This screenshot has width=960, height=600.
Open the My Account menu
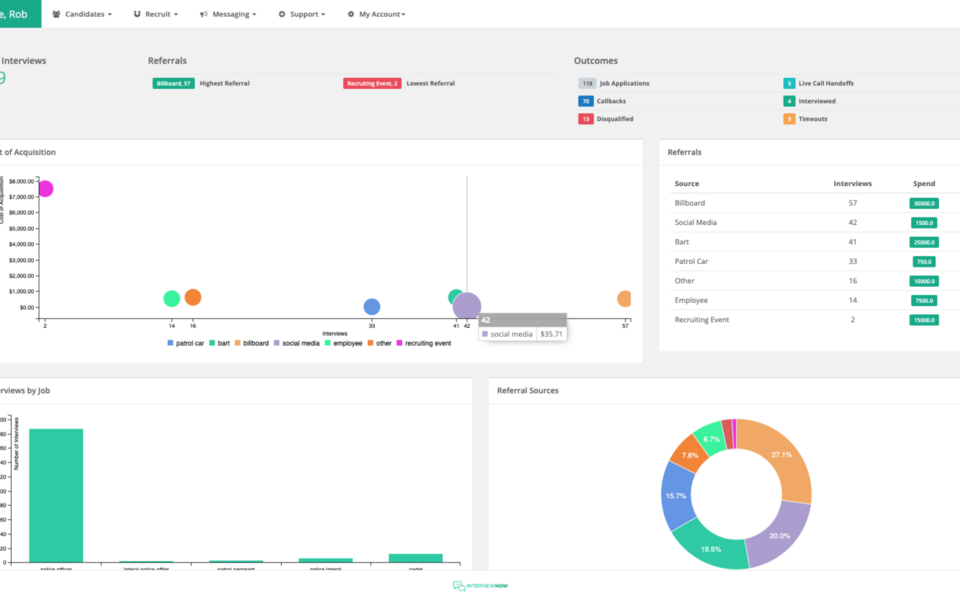(377, 14)
